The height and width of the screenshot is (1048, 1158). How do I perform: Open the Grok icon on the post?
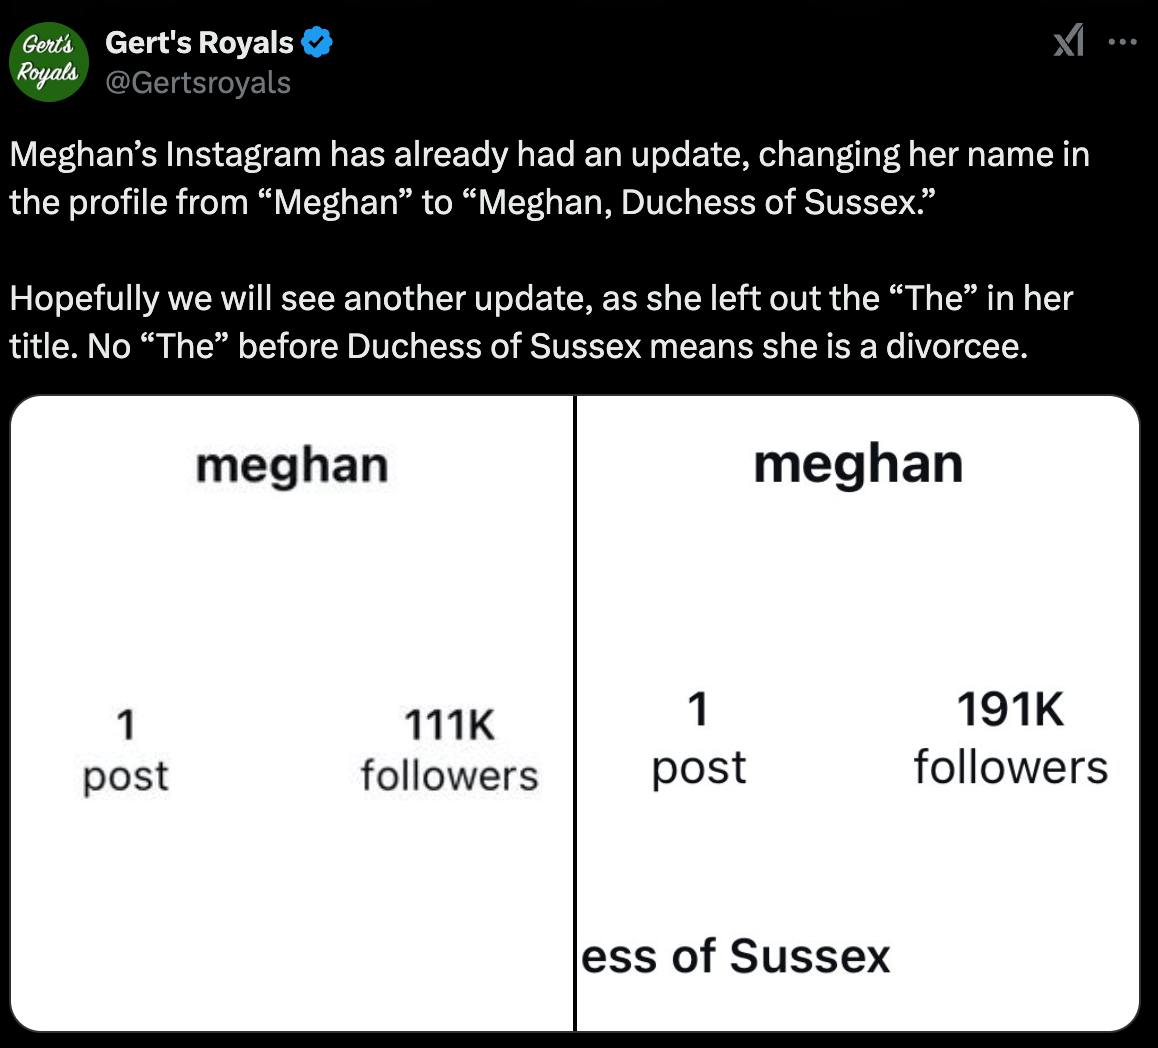point(1071,44)
